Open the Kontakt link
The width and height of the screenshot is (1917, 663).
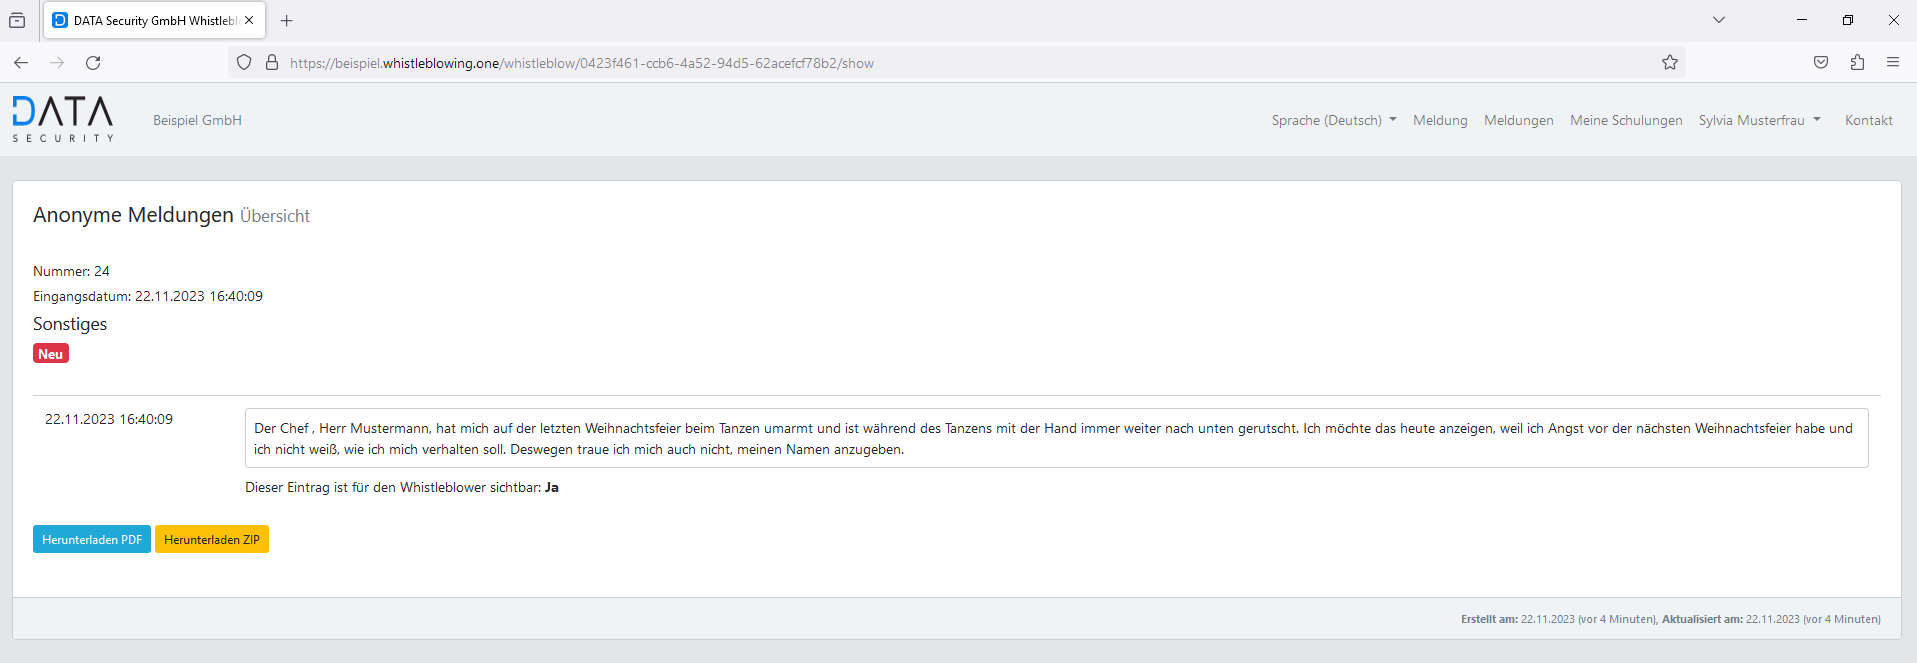click(x=1868, y=120)
